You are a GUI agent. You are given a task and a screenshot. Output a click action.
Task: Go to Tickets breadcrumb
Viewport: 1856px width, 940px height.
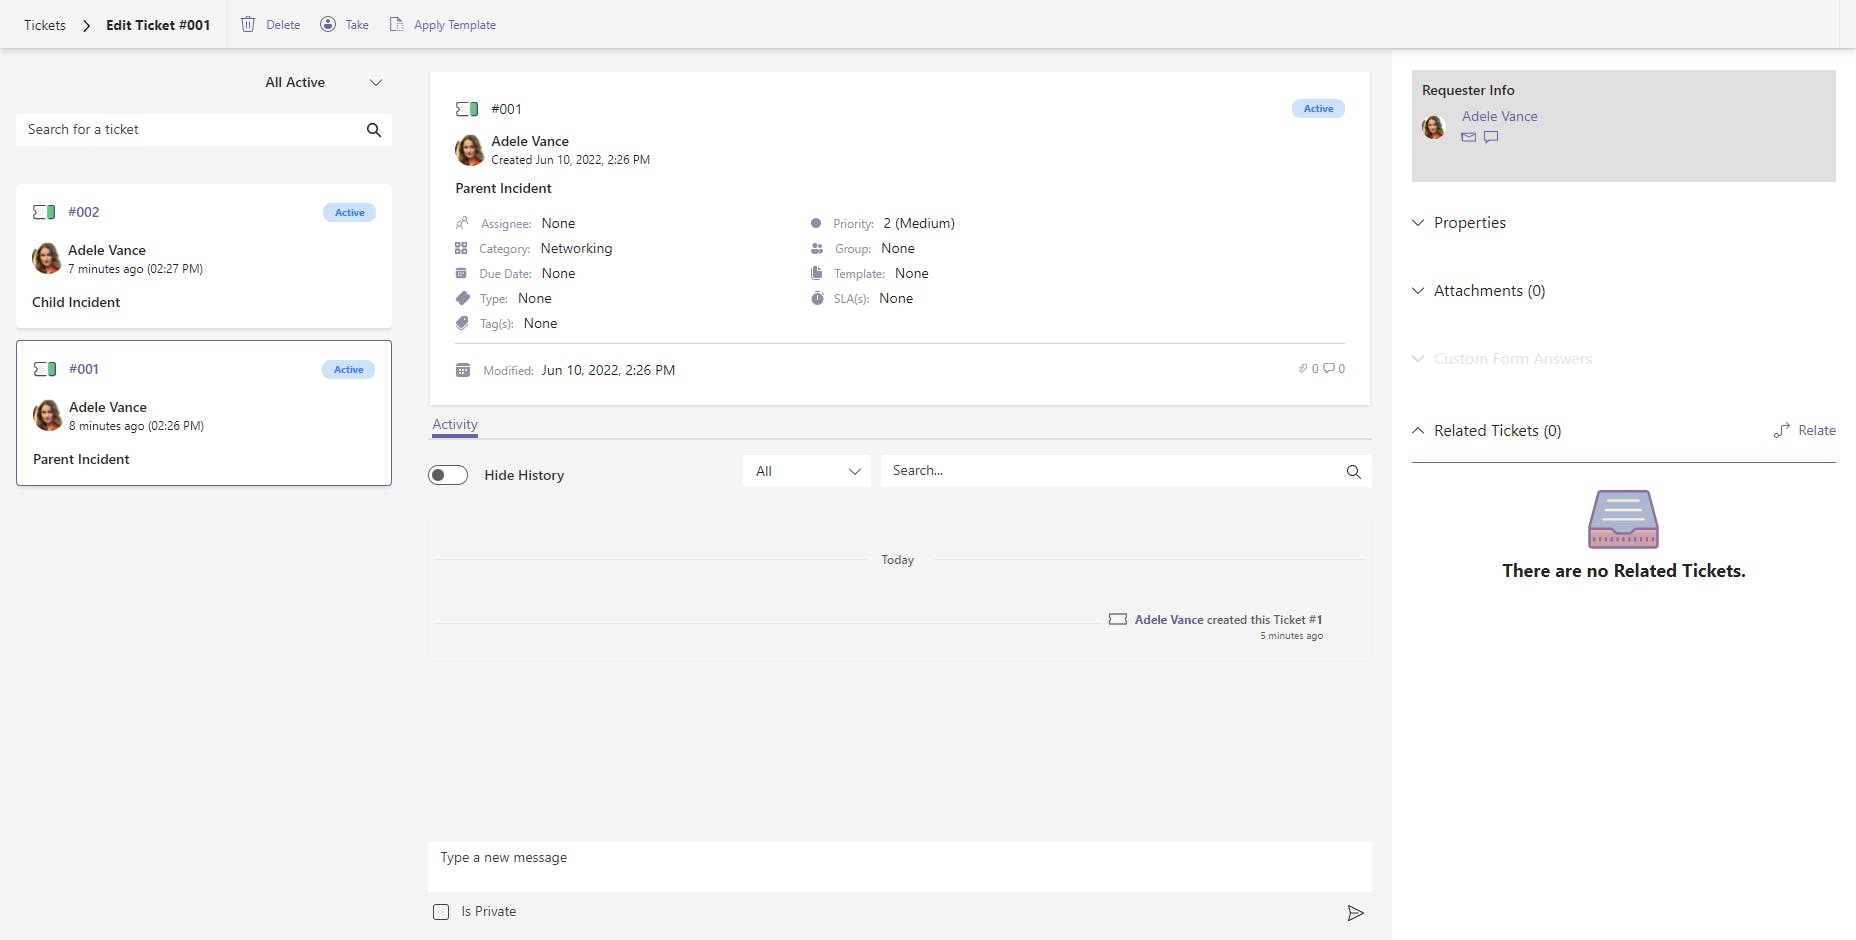pos(45,25)
